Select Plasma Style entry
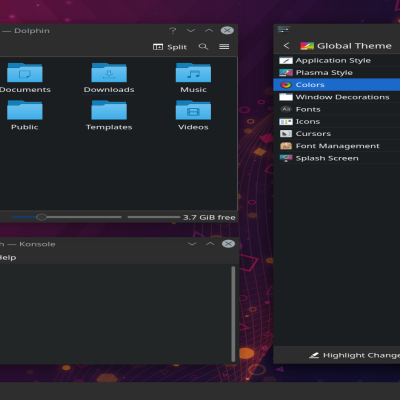Viewport: 400px width, 400px height. (x=337, y=73)
